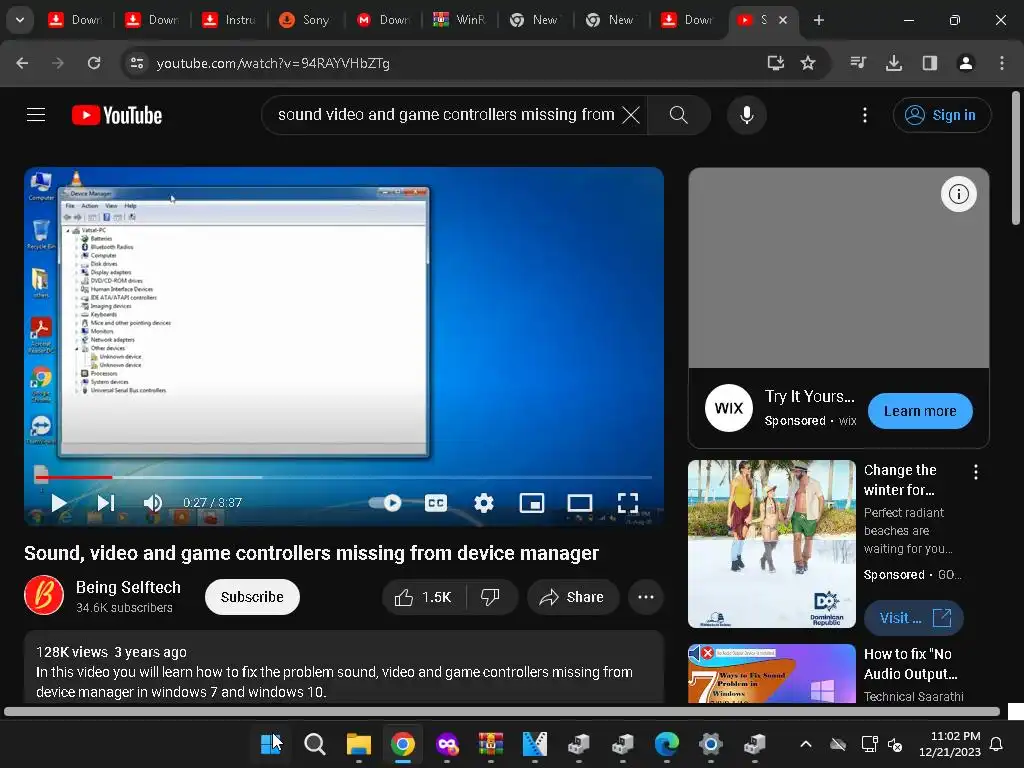Open Chrome profile menu
The width and height of the screenshot is (1024, 768).
966,63
